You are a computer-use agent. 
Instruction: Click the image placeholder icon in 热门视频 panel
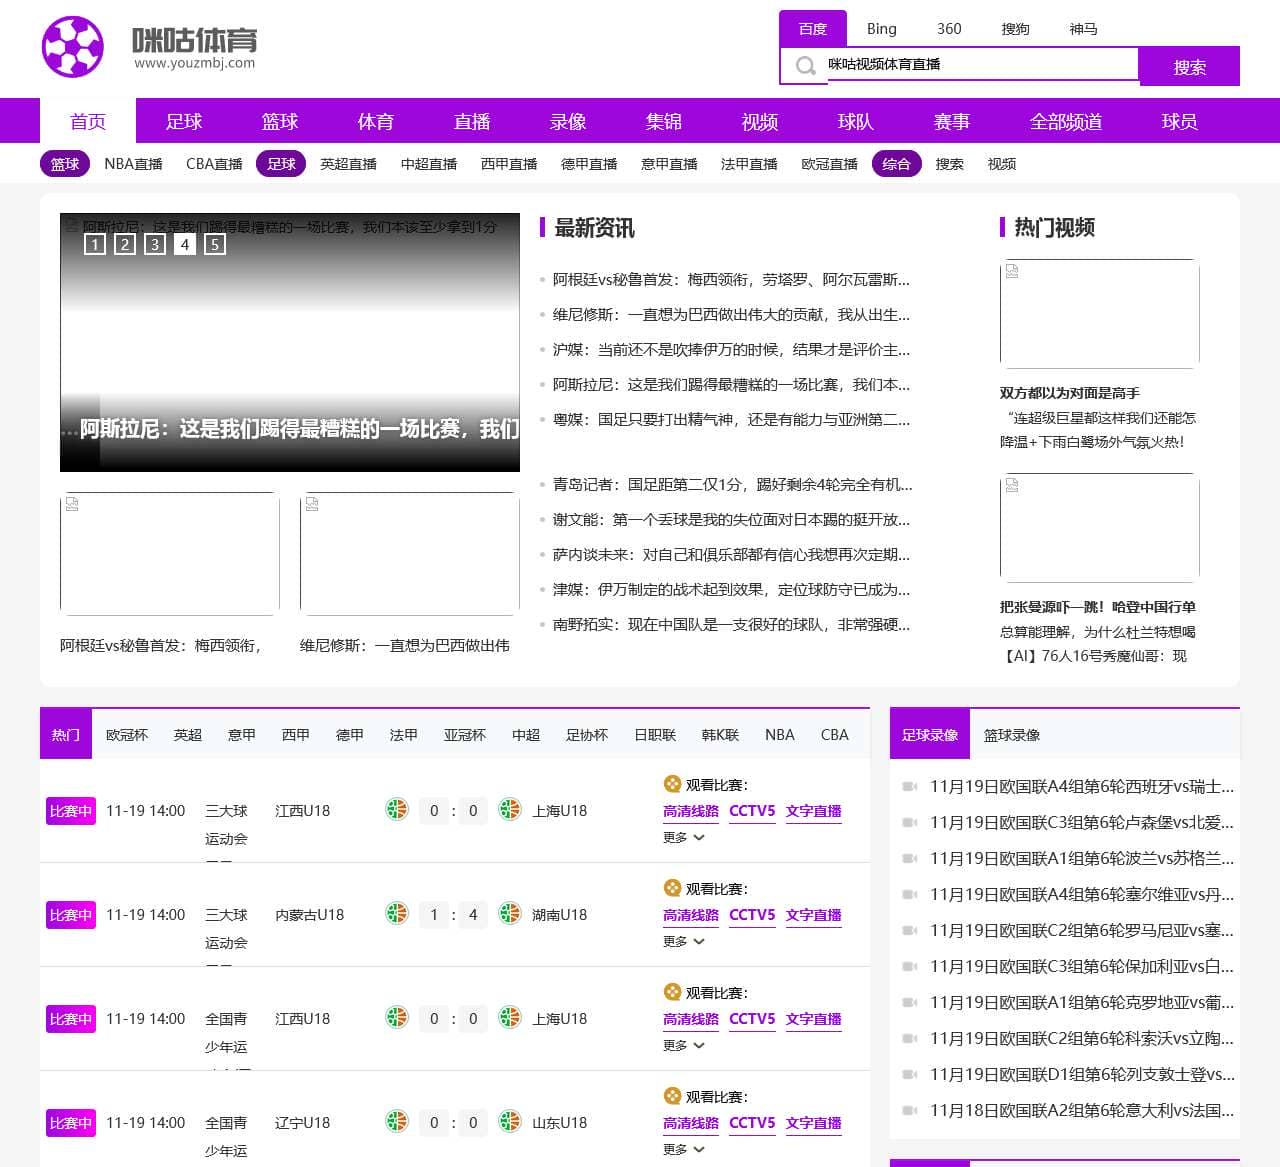(1013, 270)
